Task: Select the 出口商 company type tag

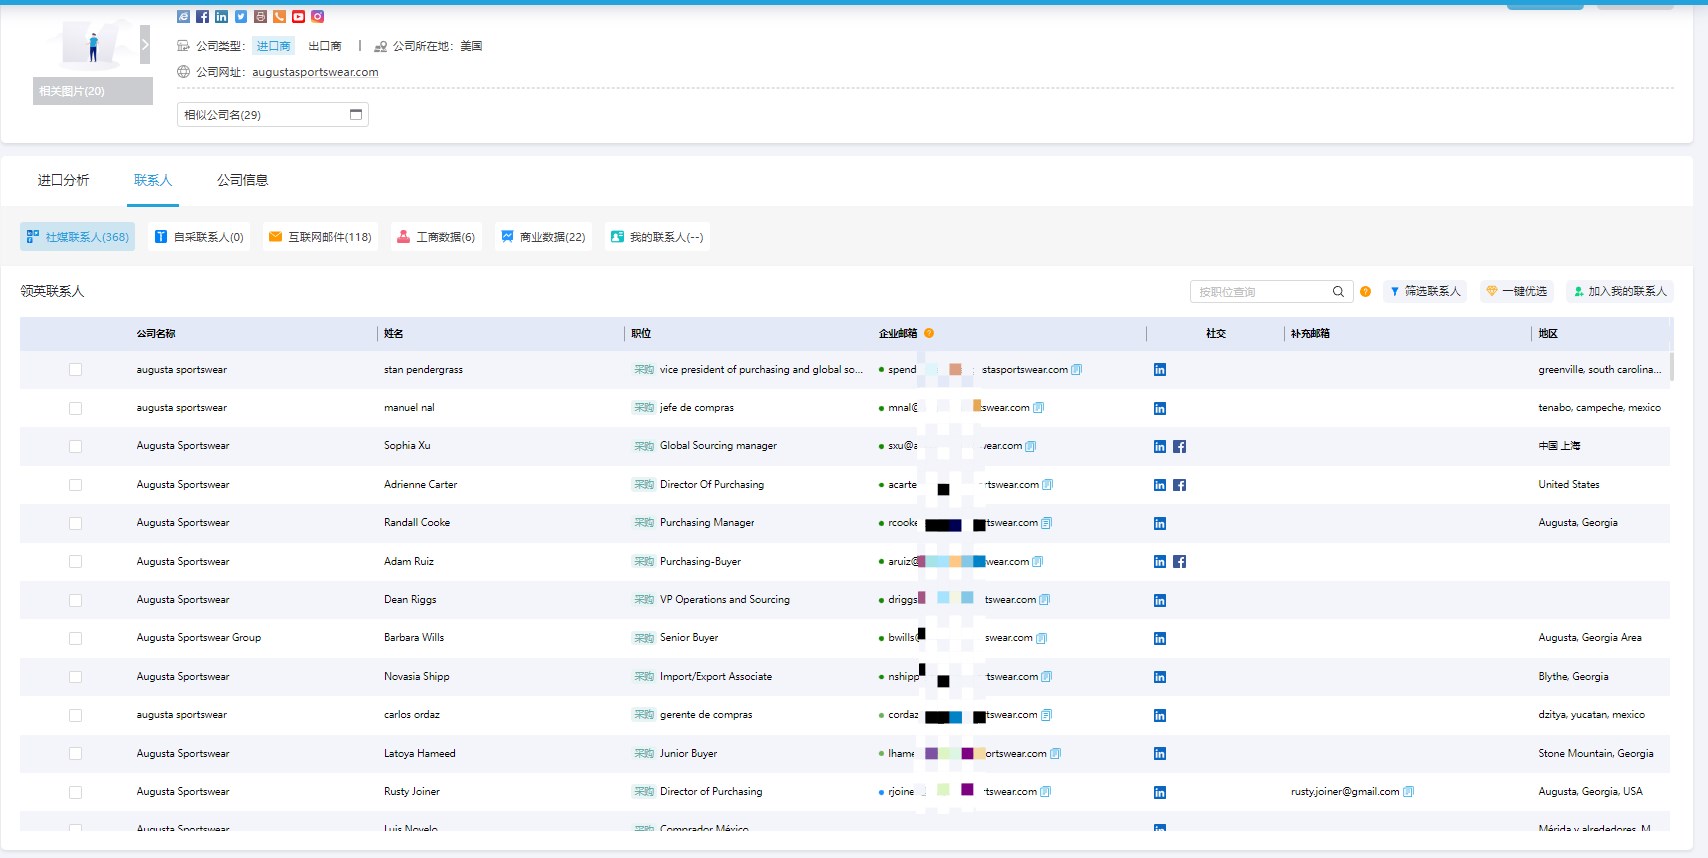Action: pos(325,46)
